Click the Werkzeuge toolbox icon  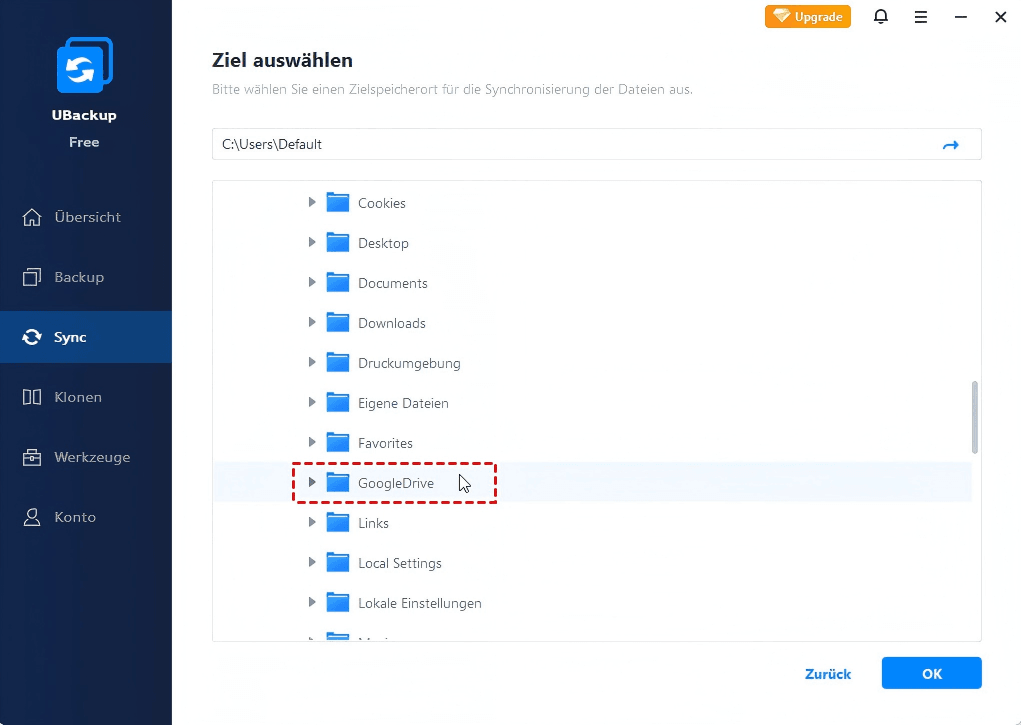pos(32,457)
